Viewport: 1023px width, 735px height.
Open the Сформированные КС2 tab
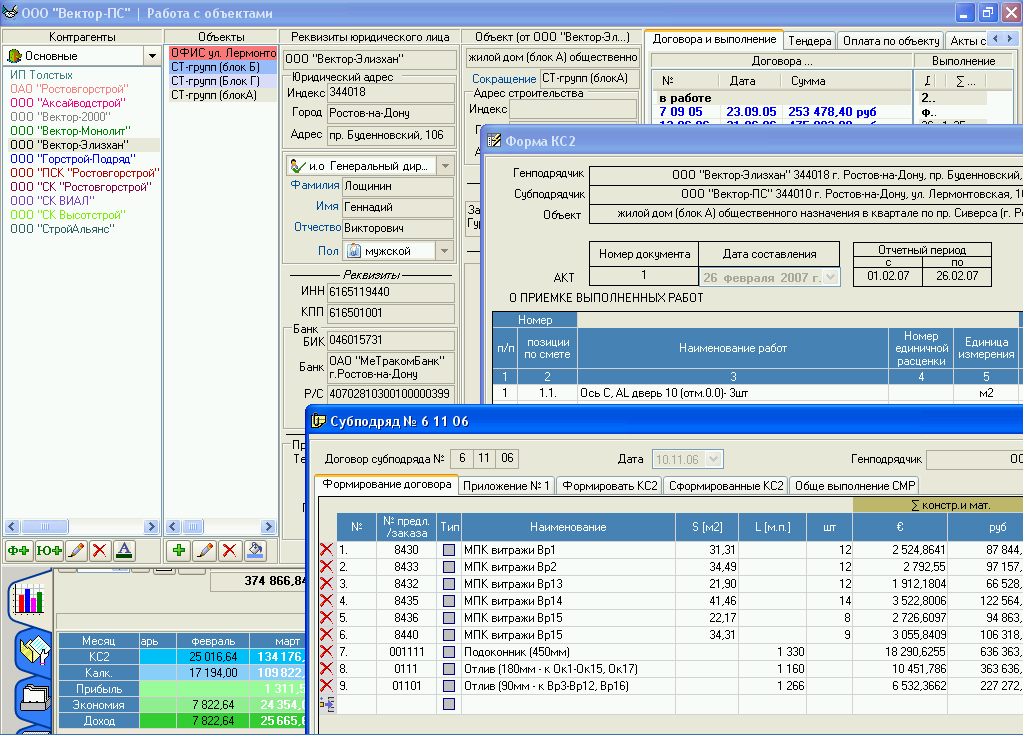[726, 486]
